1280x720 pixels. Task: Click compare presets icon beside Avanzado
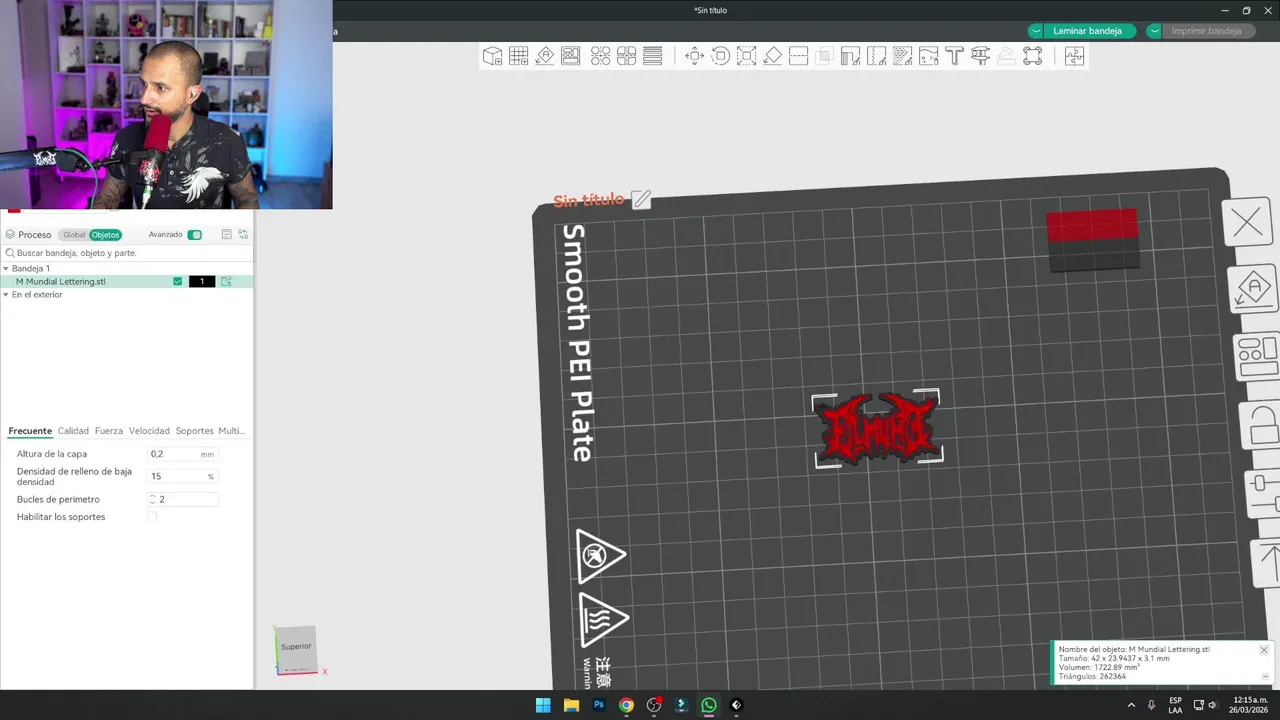[243, 235]
